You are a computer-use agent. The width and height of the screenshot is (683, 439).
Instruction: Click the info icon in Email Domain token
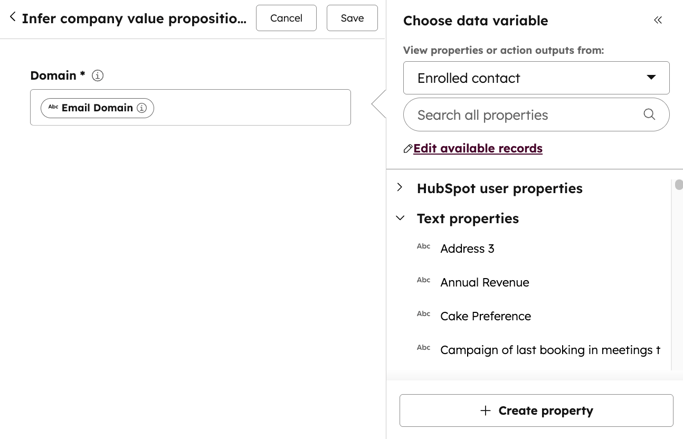[142, 108]
